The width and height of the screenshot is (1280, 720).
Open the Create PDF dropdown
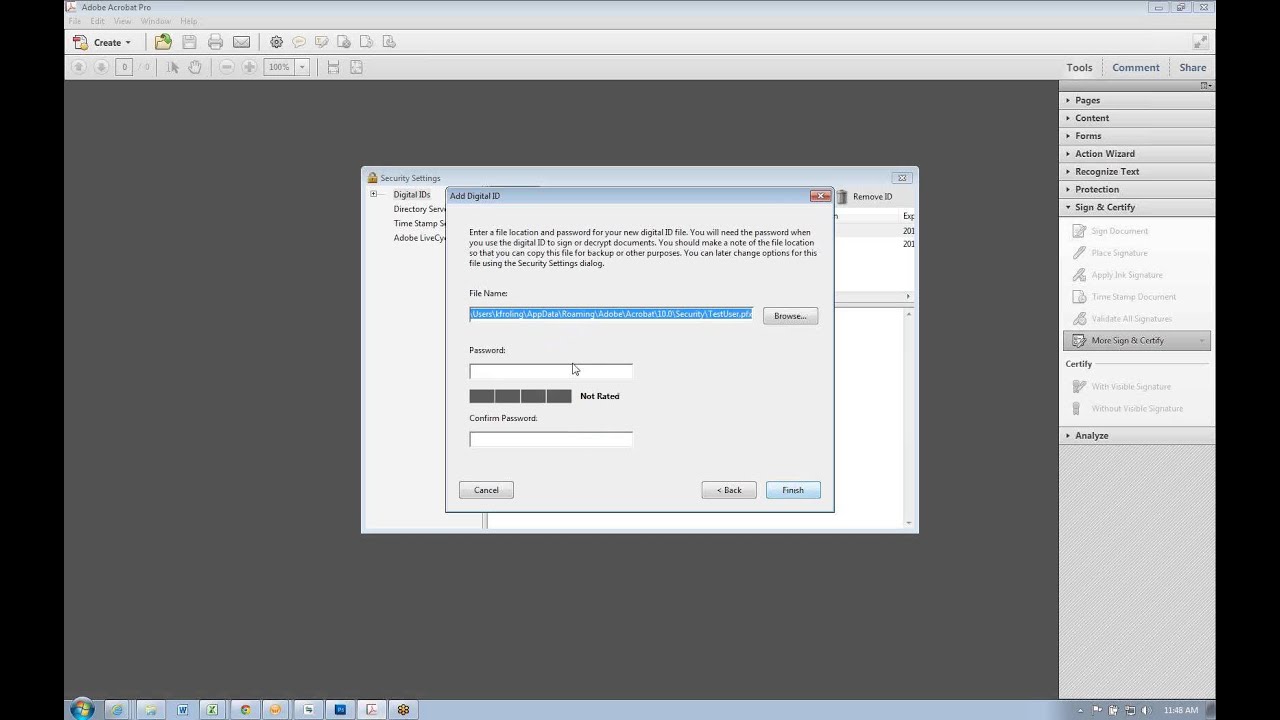coord(101,42)
